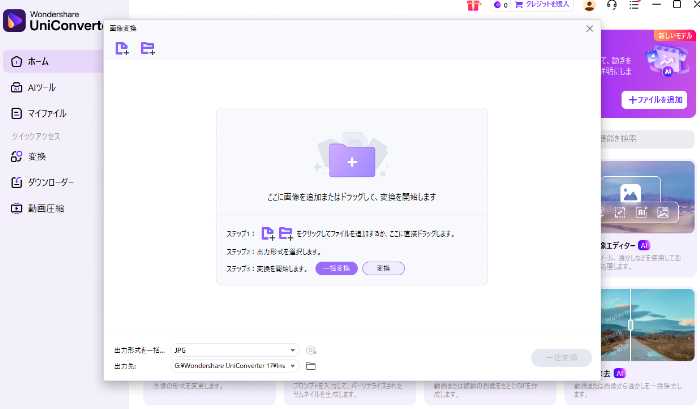Click the Home house icon in sidebar
This screenshot has height=409, width=700.
point(17,62)
